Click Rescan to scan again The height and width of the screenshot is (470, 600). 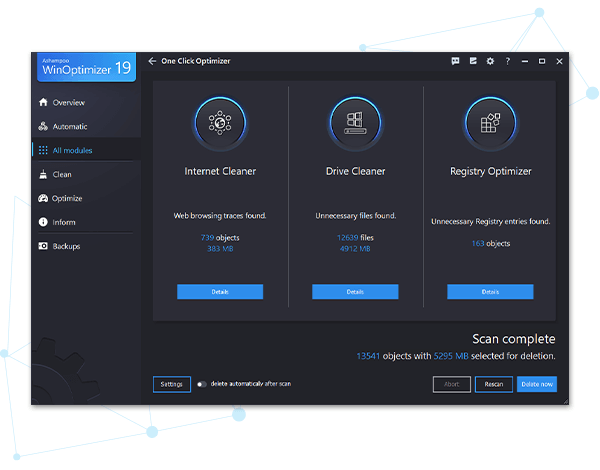494,384
